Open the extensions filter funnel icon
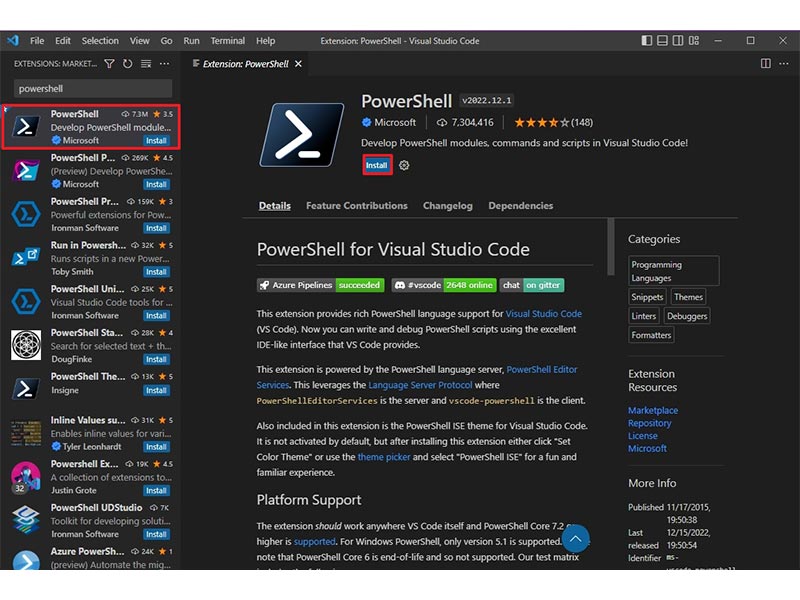Viewport: 800px width, 600px height. [109, 64]
